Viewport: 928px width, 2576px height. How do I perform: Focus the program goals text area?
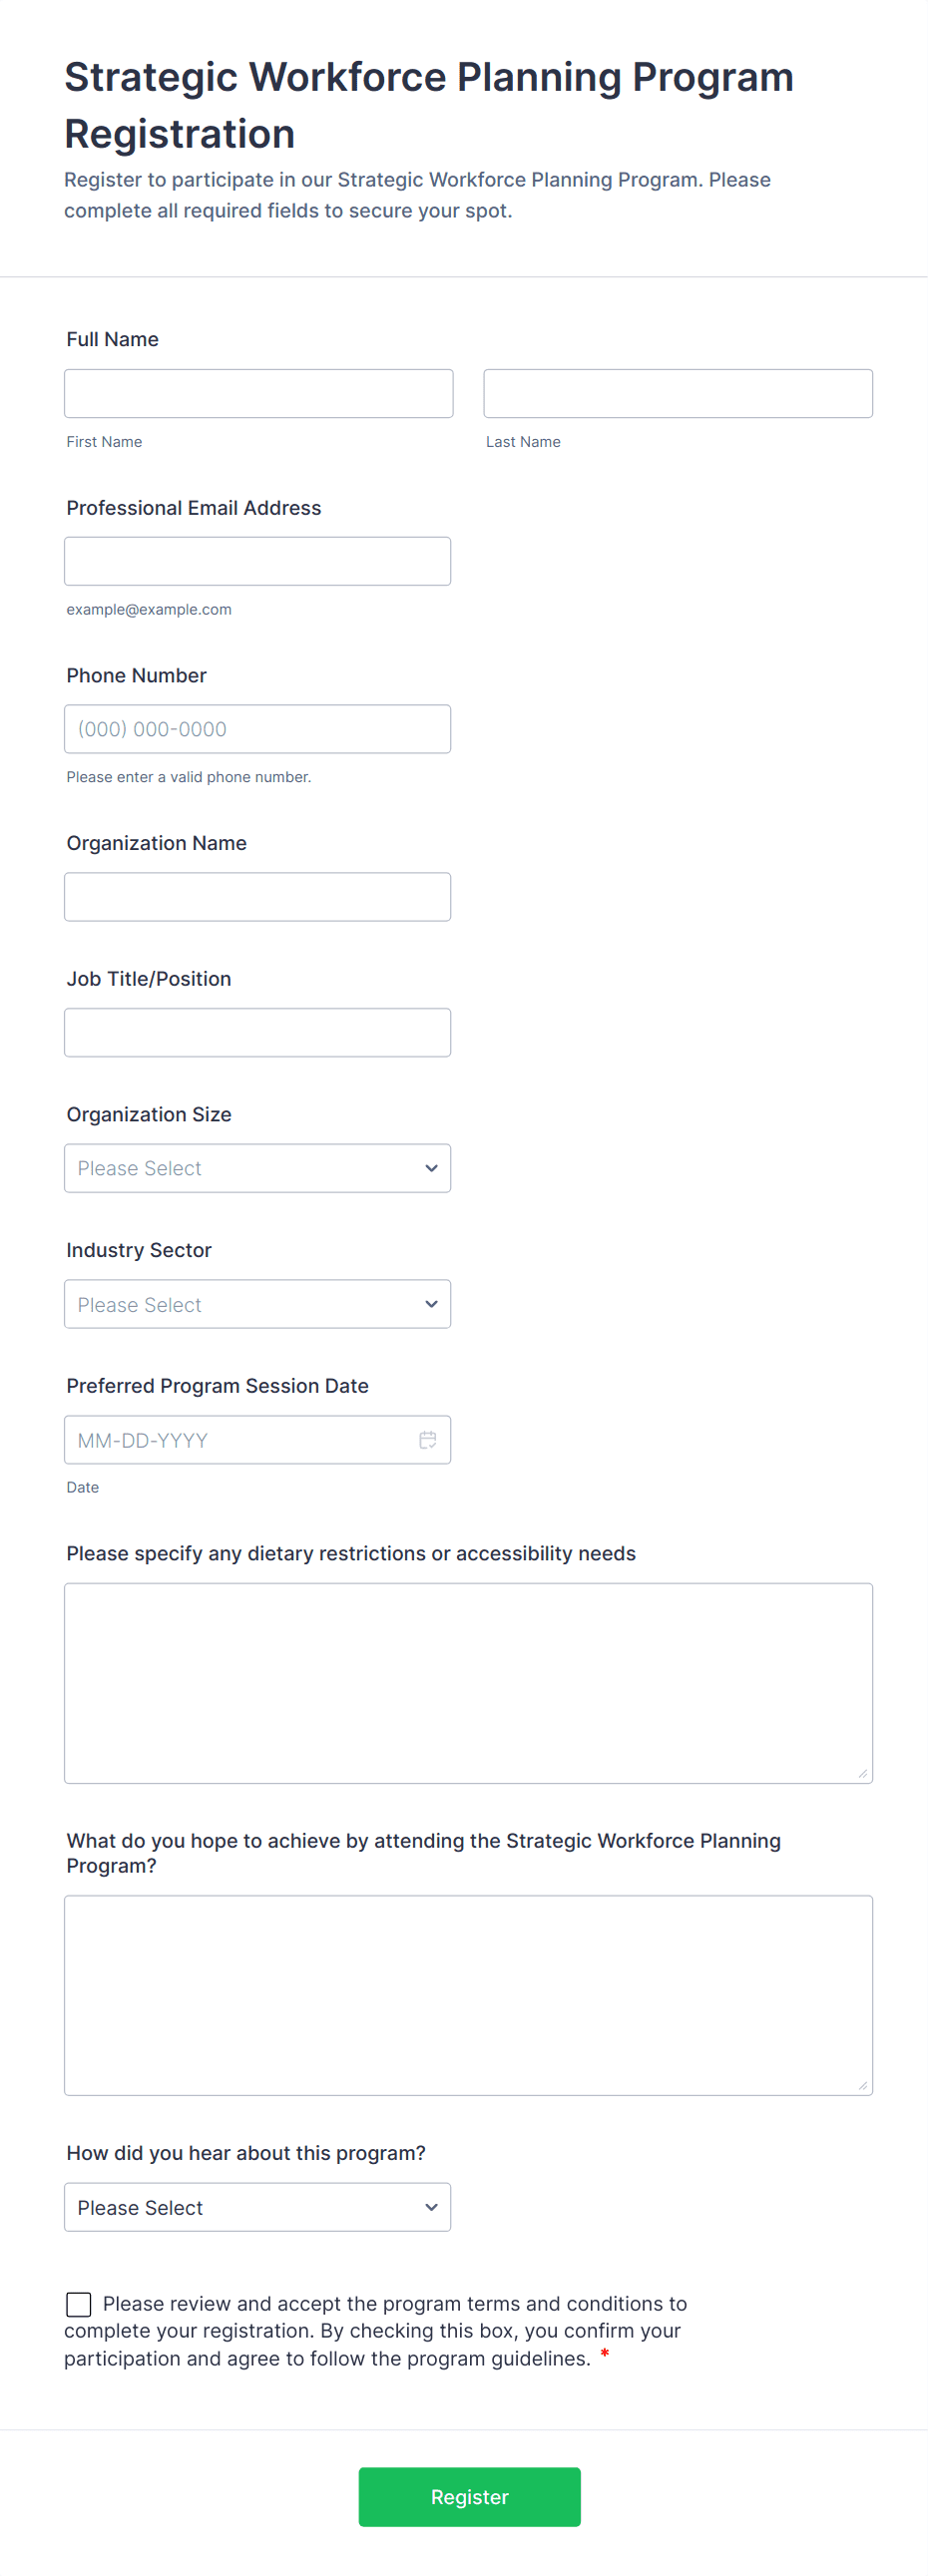[468, 1994]
